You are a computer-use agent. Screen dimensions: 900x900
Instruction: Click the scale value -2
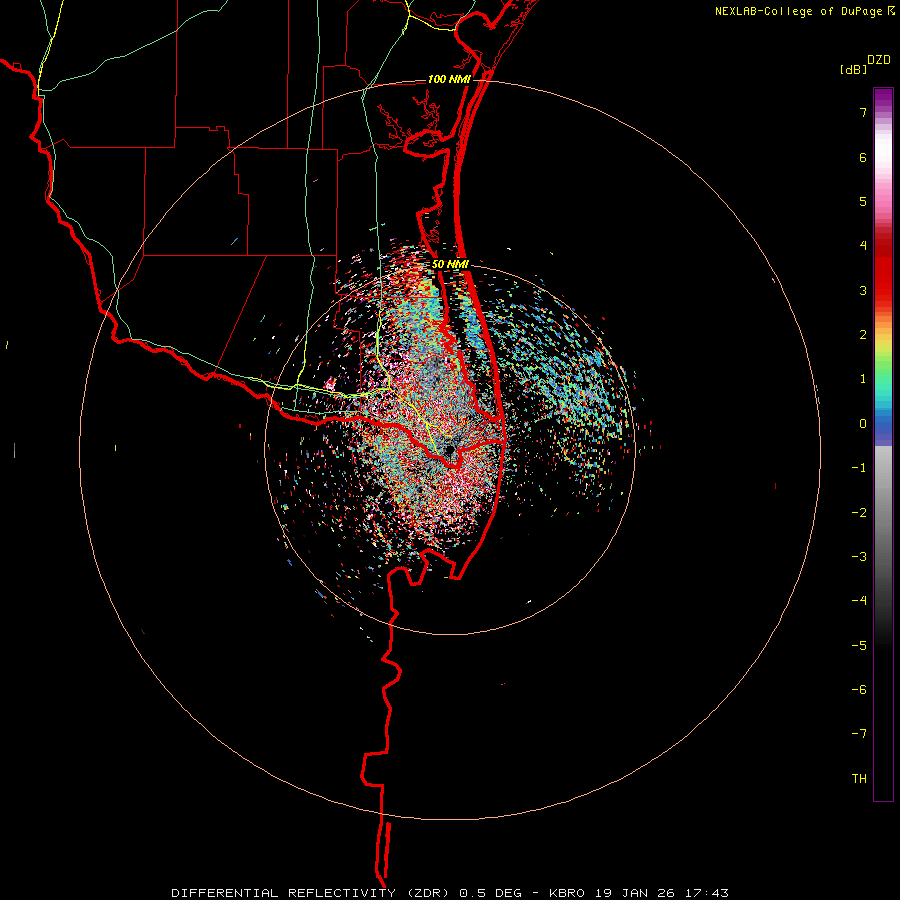859,513
